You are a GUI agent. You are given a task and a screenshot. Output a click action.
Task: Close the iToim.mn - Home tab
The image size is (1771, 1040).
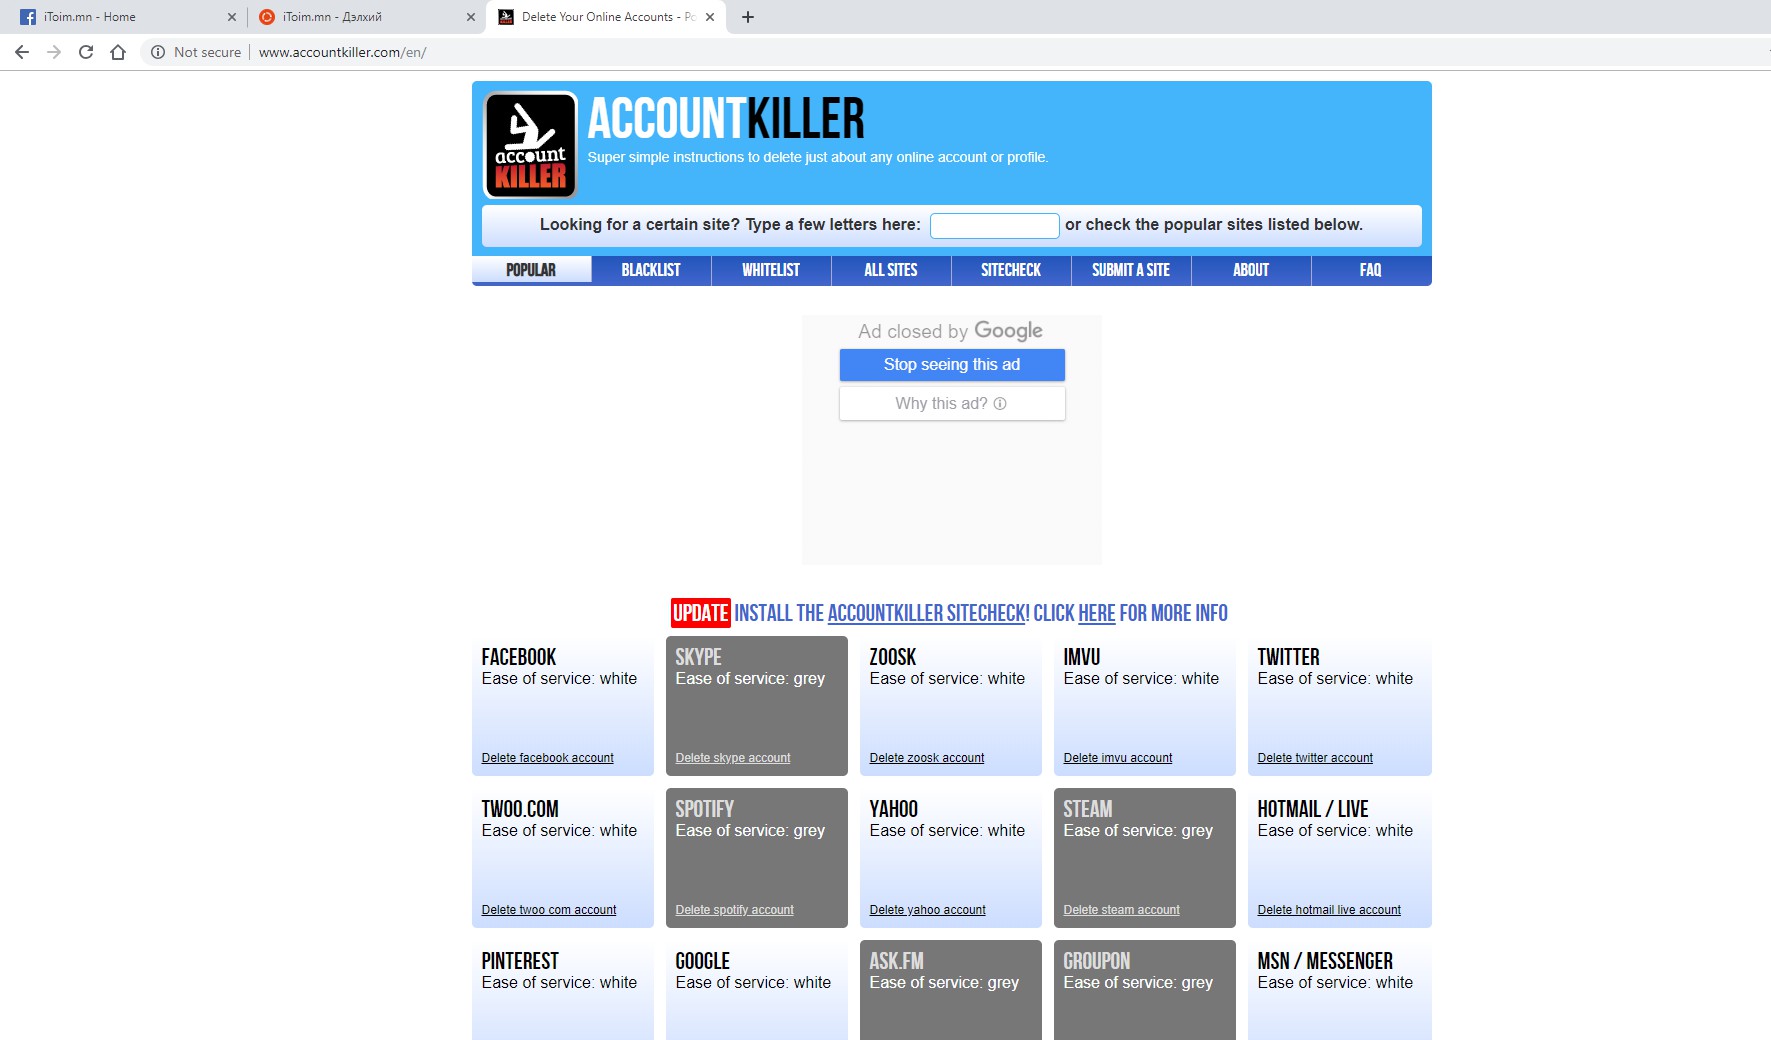point(232,17)
